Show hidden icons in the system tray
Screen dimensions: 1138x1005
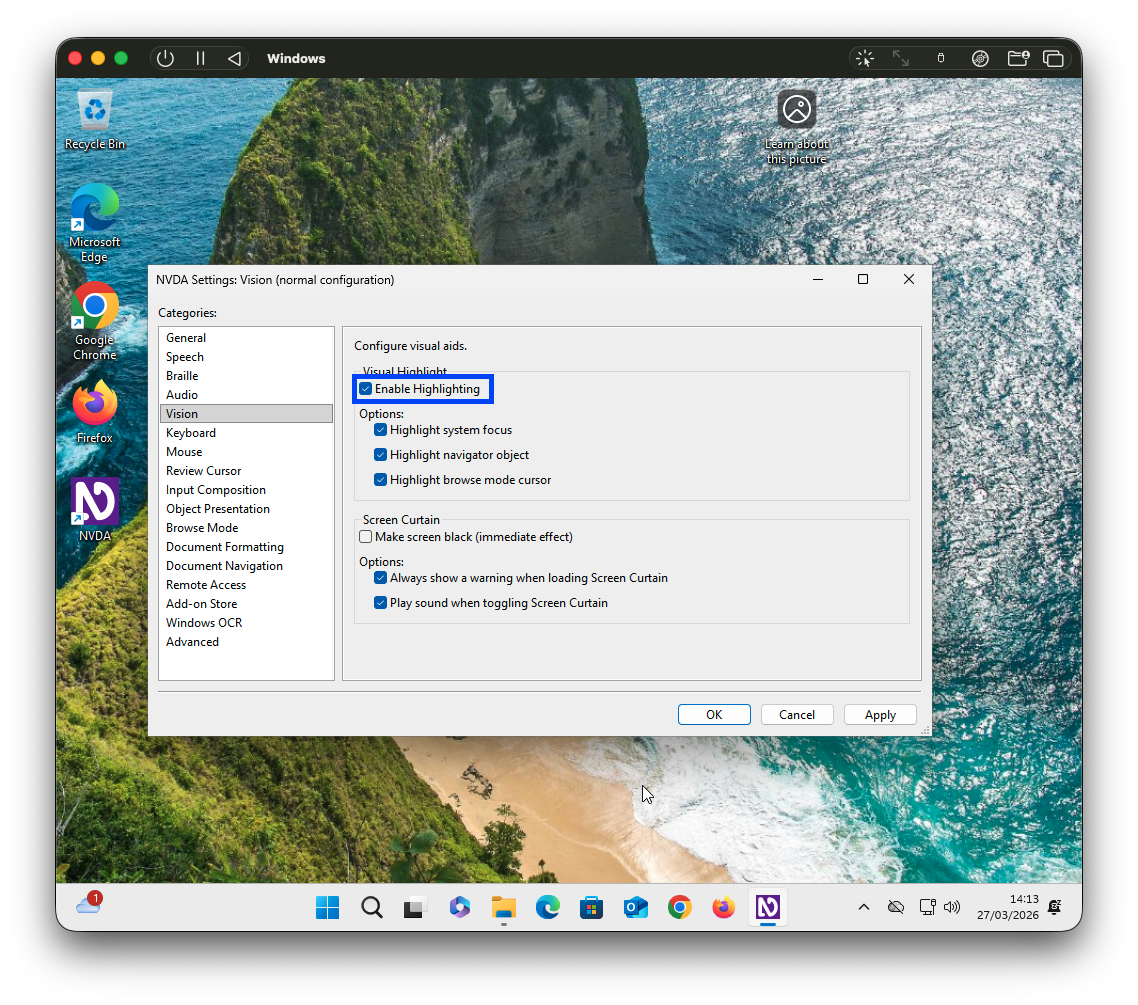coord(863,908)
